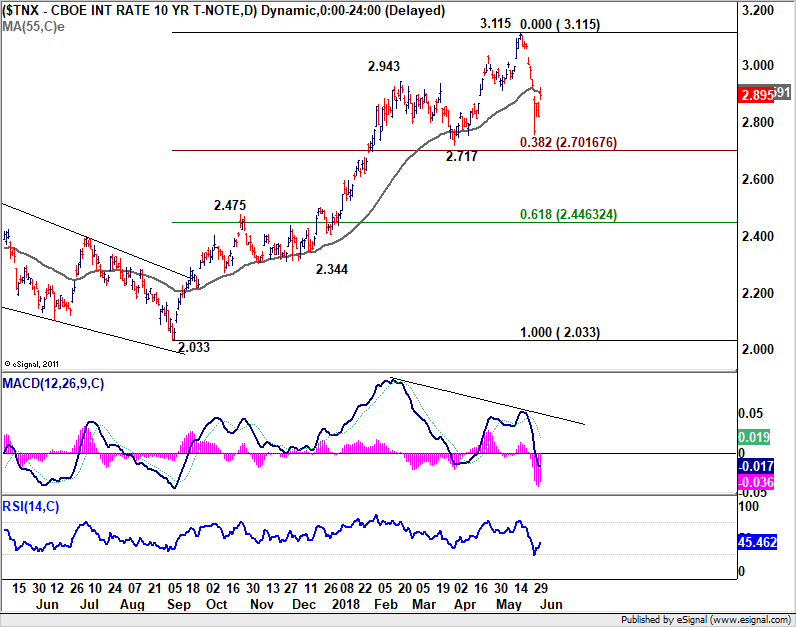The height and width of the screenshot is (627, 796).
Task: Click the '2.943' swing high annotation
Action: pos(384,66)
